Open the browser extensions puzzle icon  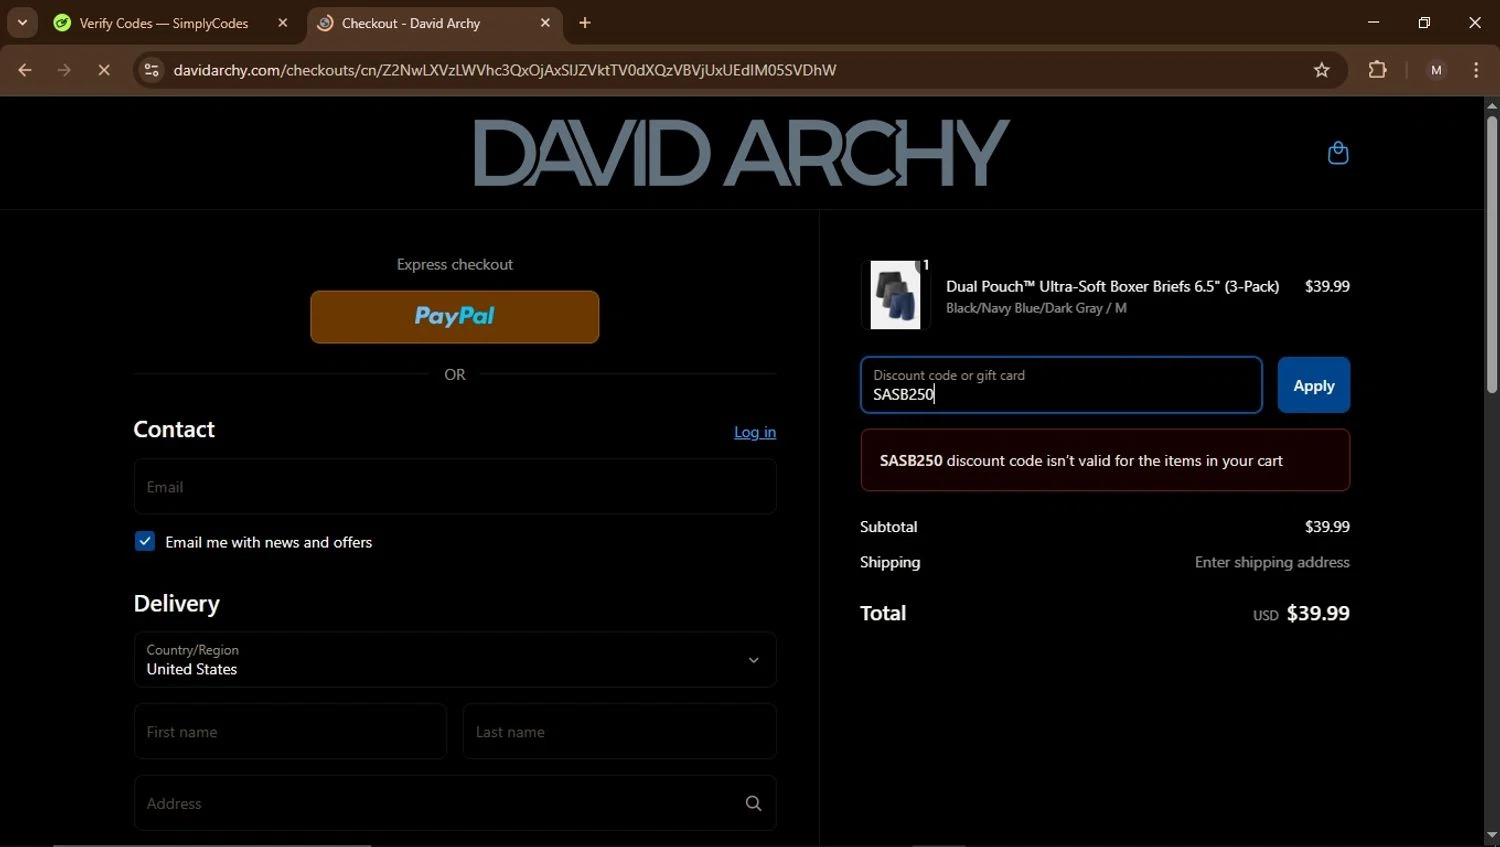coord(1377,70)
